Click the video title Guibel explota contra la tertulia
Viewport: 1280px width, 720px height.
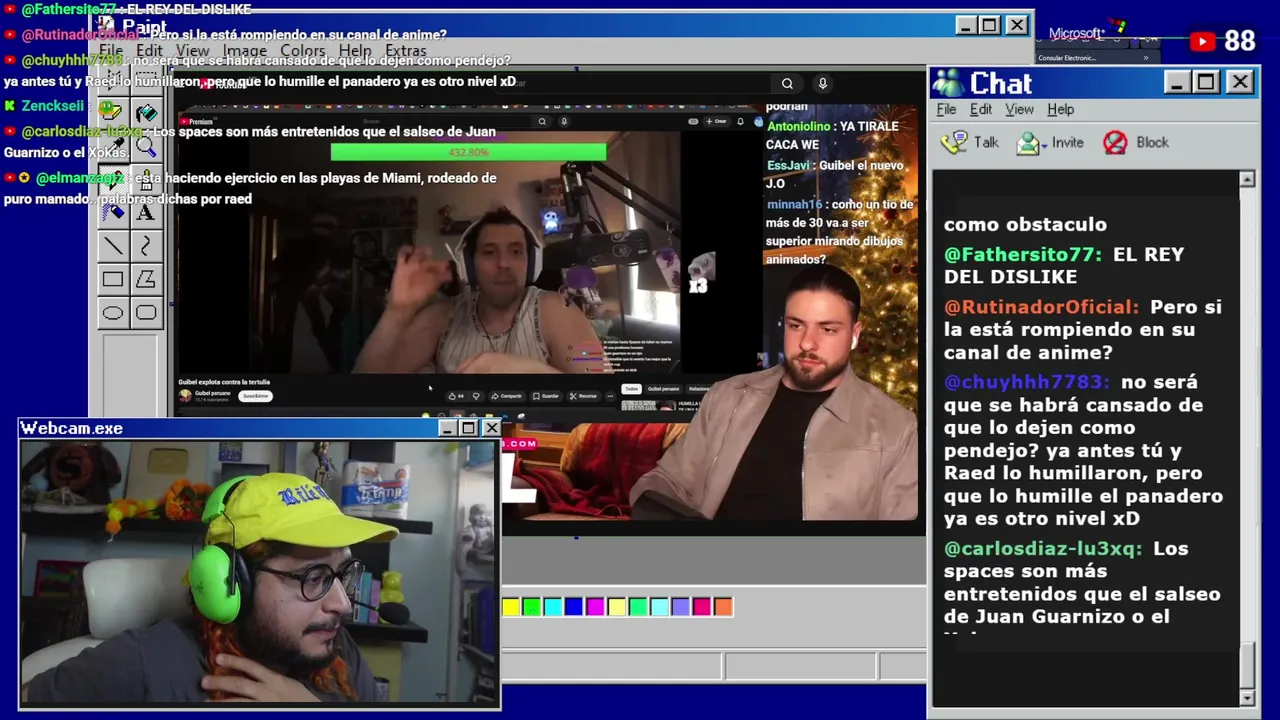[224, 382]
